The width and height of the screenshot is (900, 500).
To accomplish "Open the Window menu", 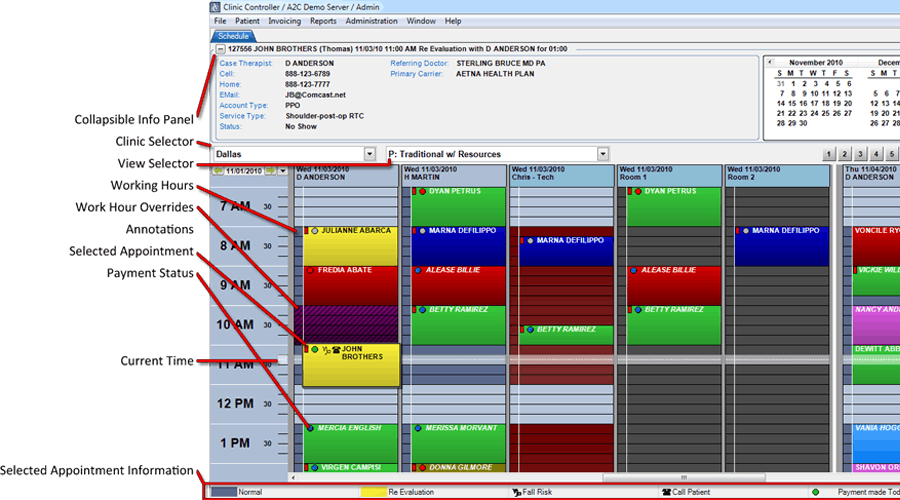I will (x=421, y=21).
